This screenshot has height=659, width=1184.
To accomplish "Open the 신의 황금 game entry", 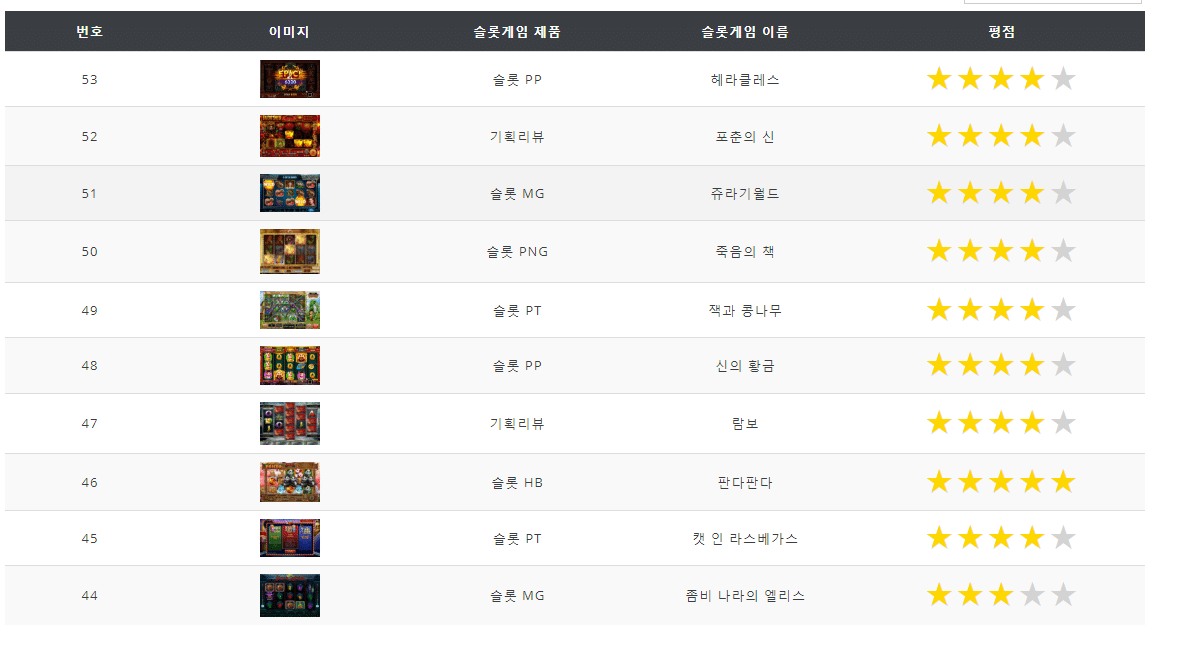I will pyautogui.click(x=745, y=366).
